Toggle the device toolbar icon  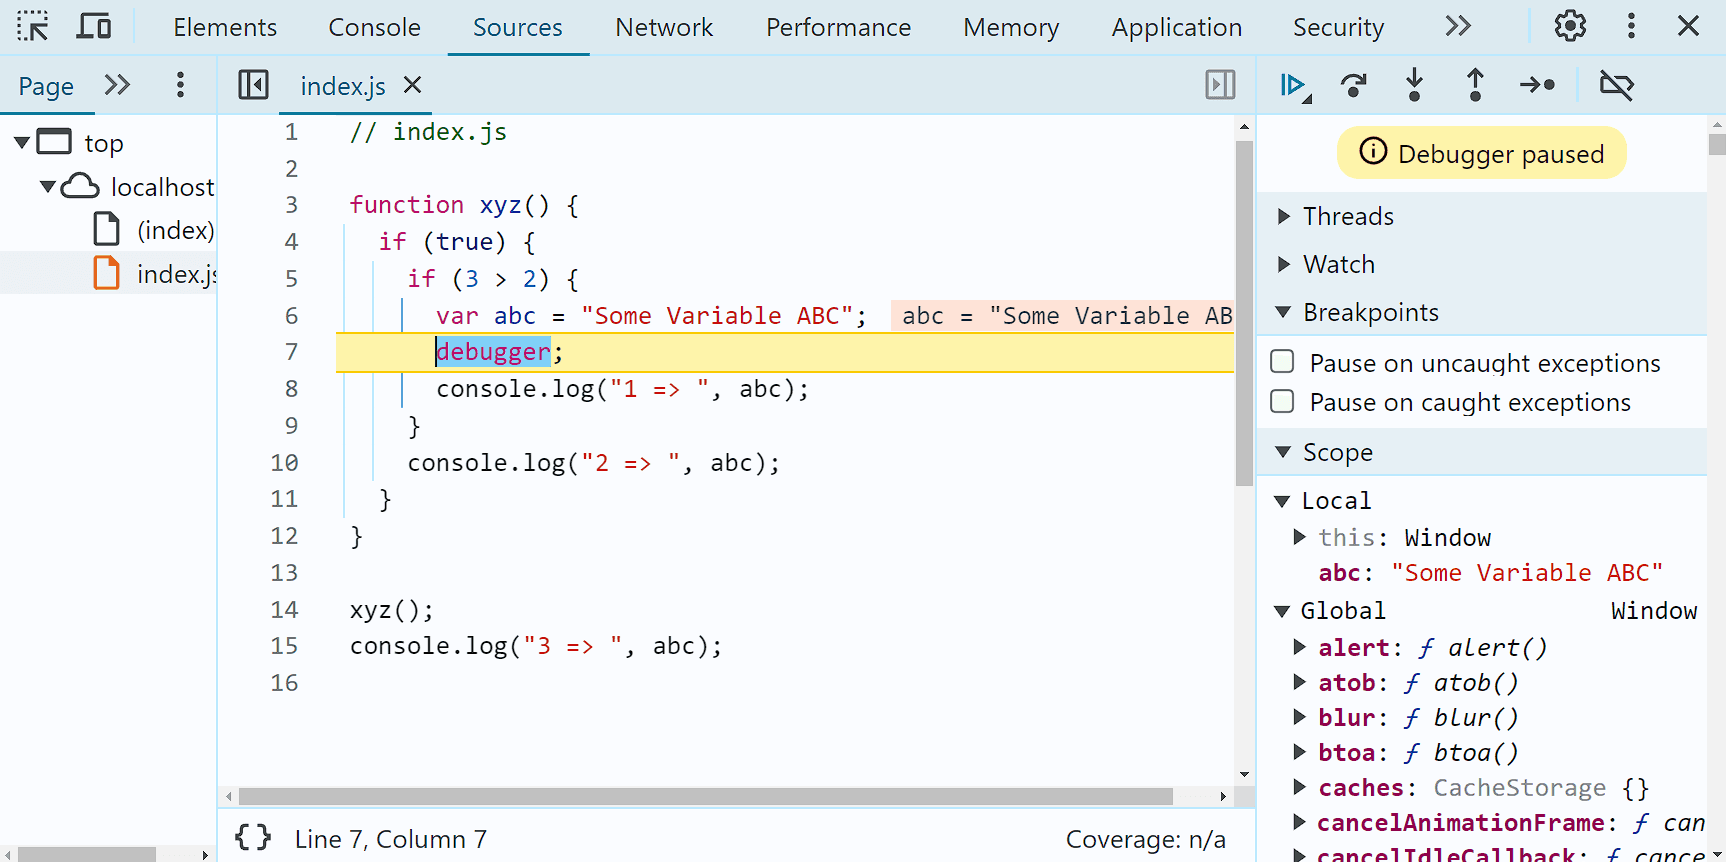(94, 26)
